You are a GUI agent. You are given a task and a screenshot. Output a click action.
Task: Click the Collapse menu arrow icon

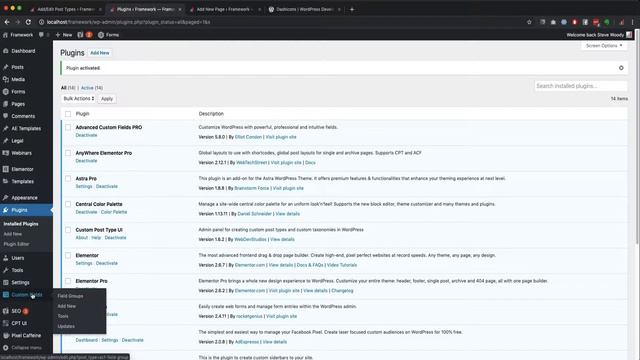(6, 348)
